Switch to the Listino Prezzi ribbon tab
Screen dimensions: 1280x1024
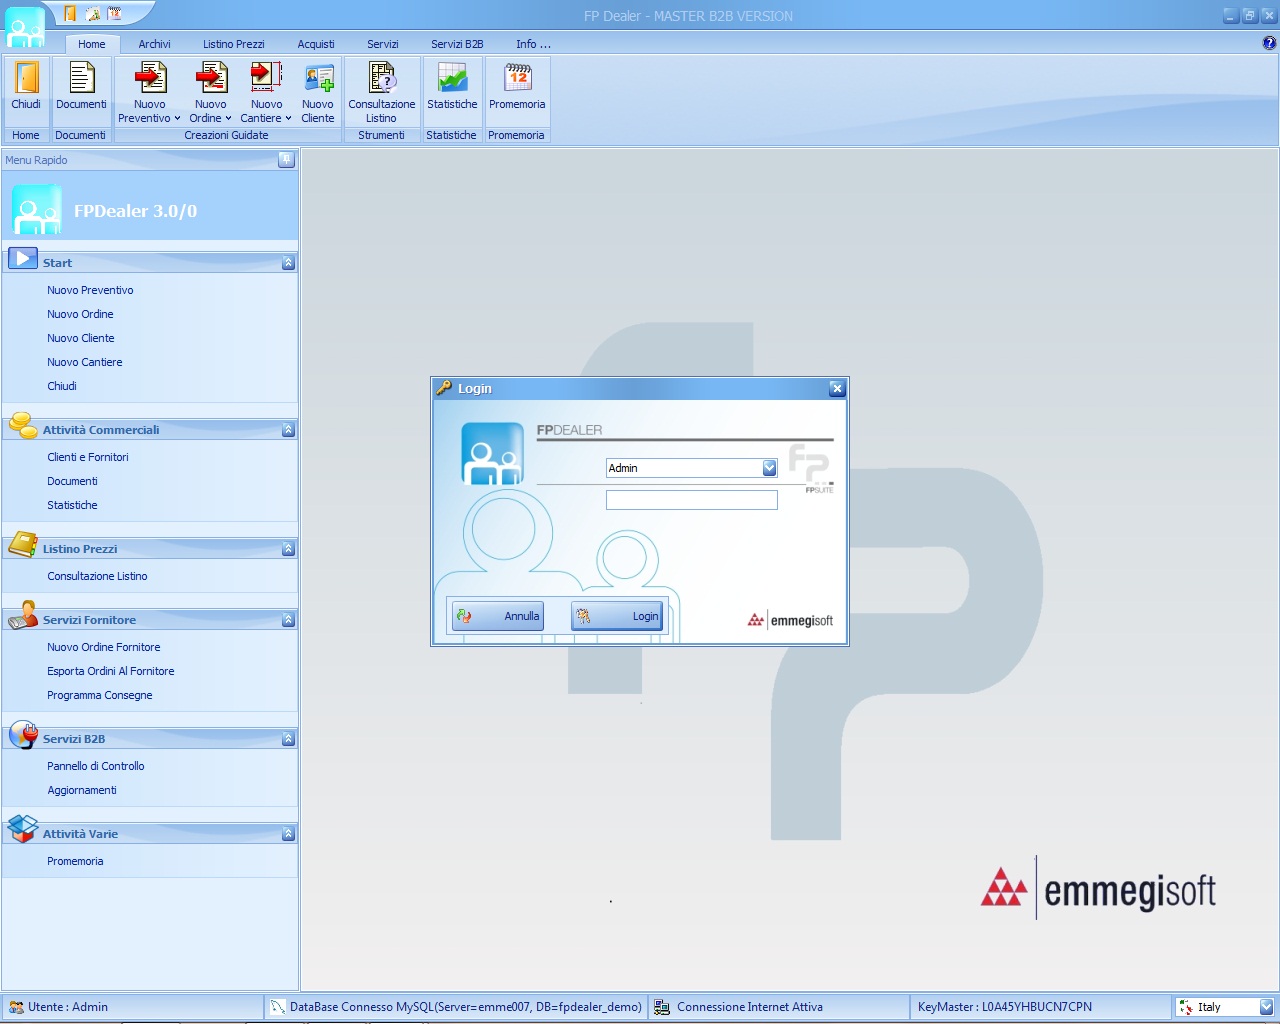pyautogui.click(x=233, y=44)
